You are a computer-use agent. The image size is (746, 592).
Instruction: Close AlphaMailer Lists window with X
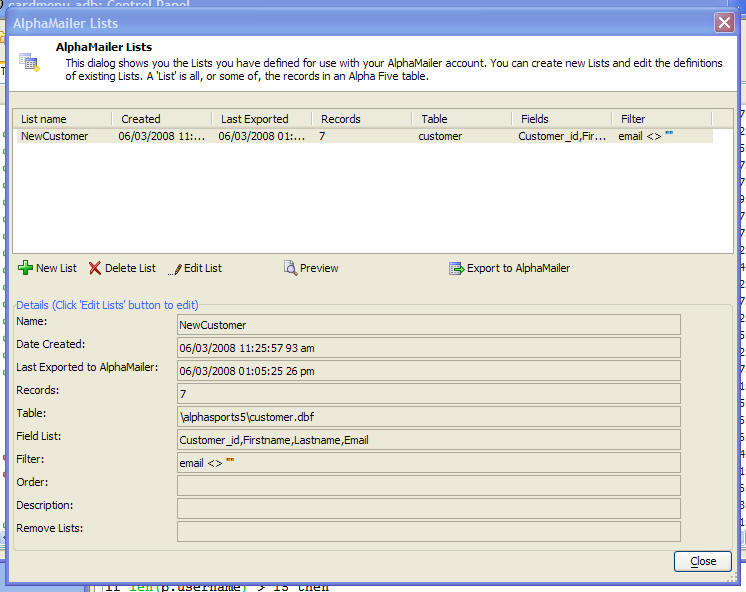click(x=724, y=22)
